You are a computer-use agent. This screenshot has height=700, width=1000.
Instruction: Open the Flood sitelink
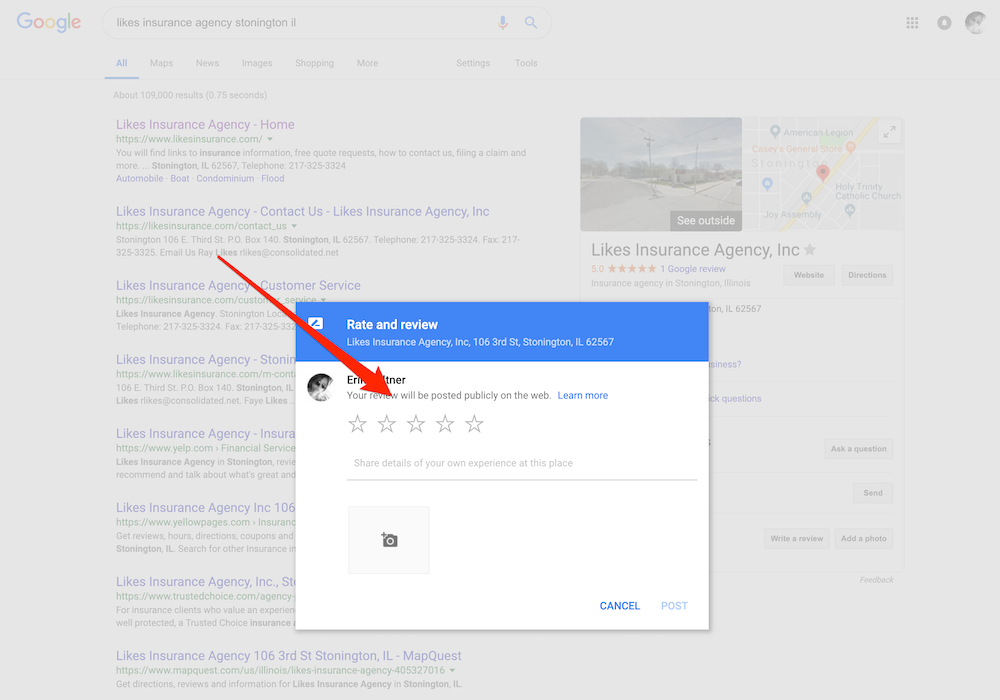[272, 179]
